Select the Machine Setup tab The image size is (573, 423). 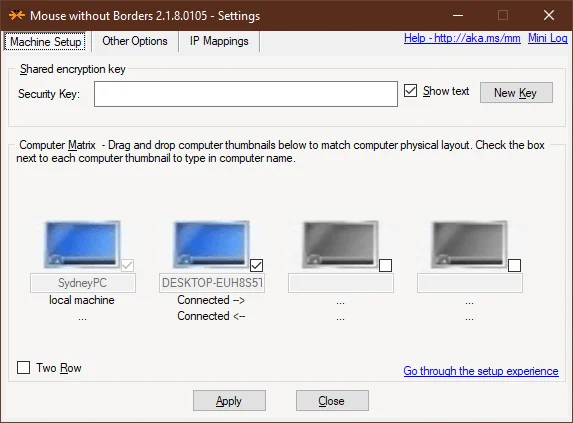click(x=45, y=41)
